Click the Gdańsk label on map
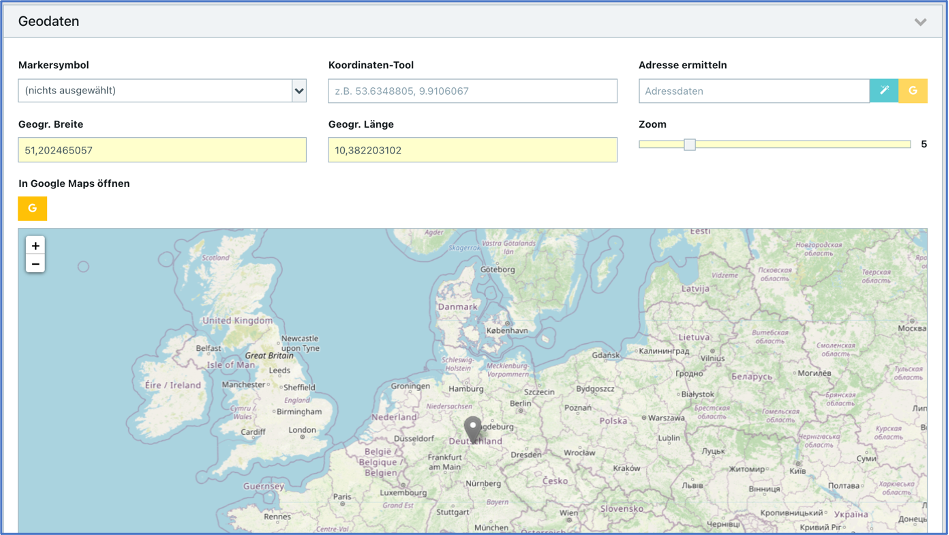The width and height of the screenshot is (949, 535). coord(605,355)
